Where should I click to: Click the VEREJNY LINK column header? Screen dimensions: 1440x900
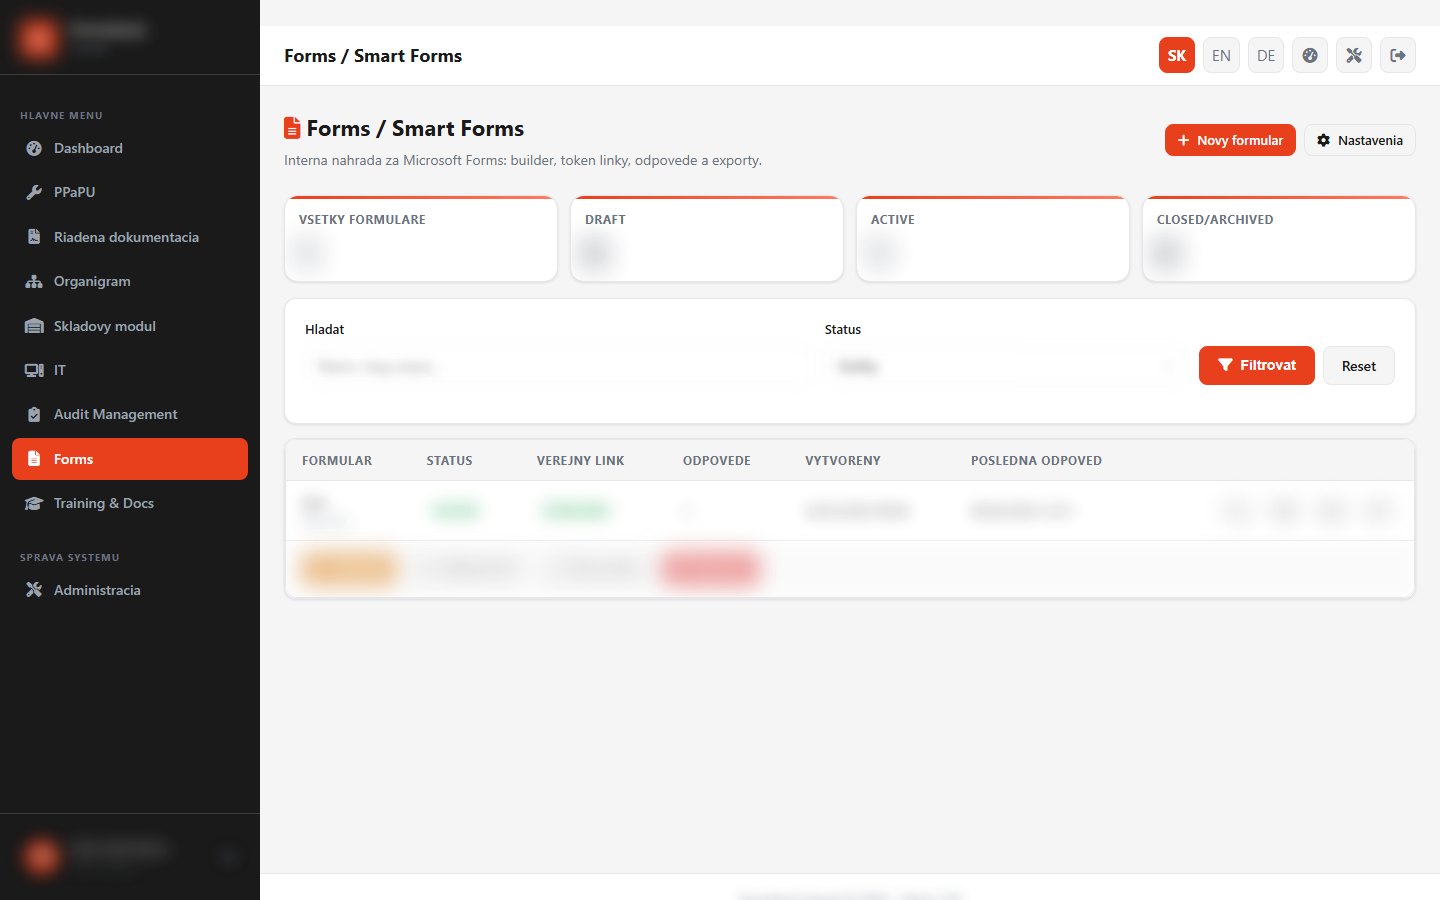(580, 461)
